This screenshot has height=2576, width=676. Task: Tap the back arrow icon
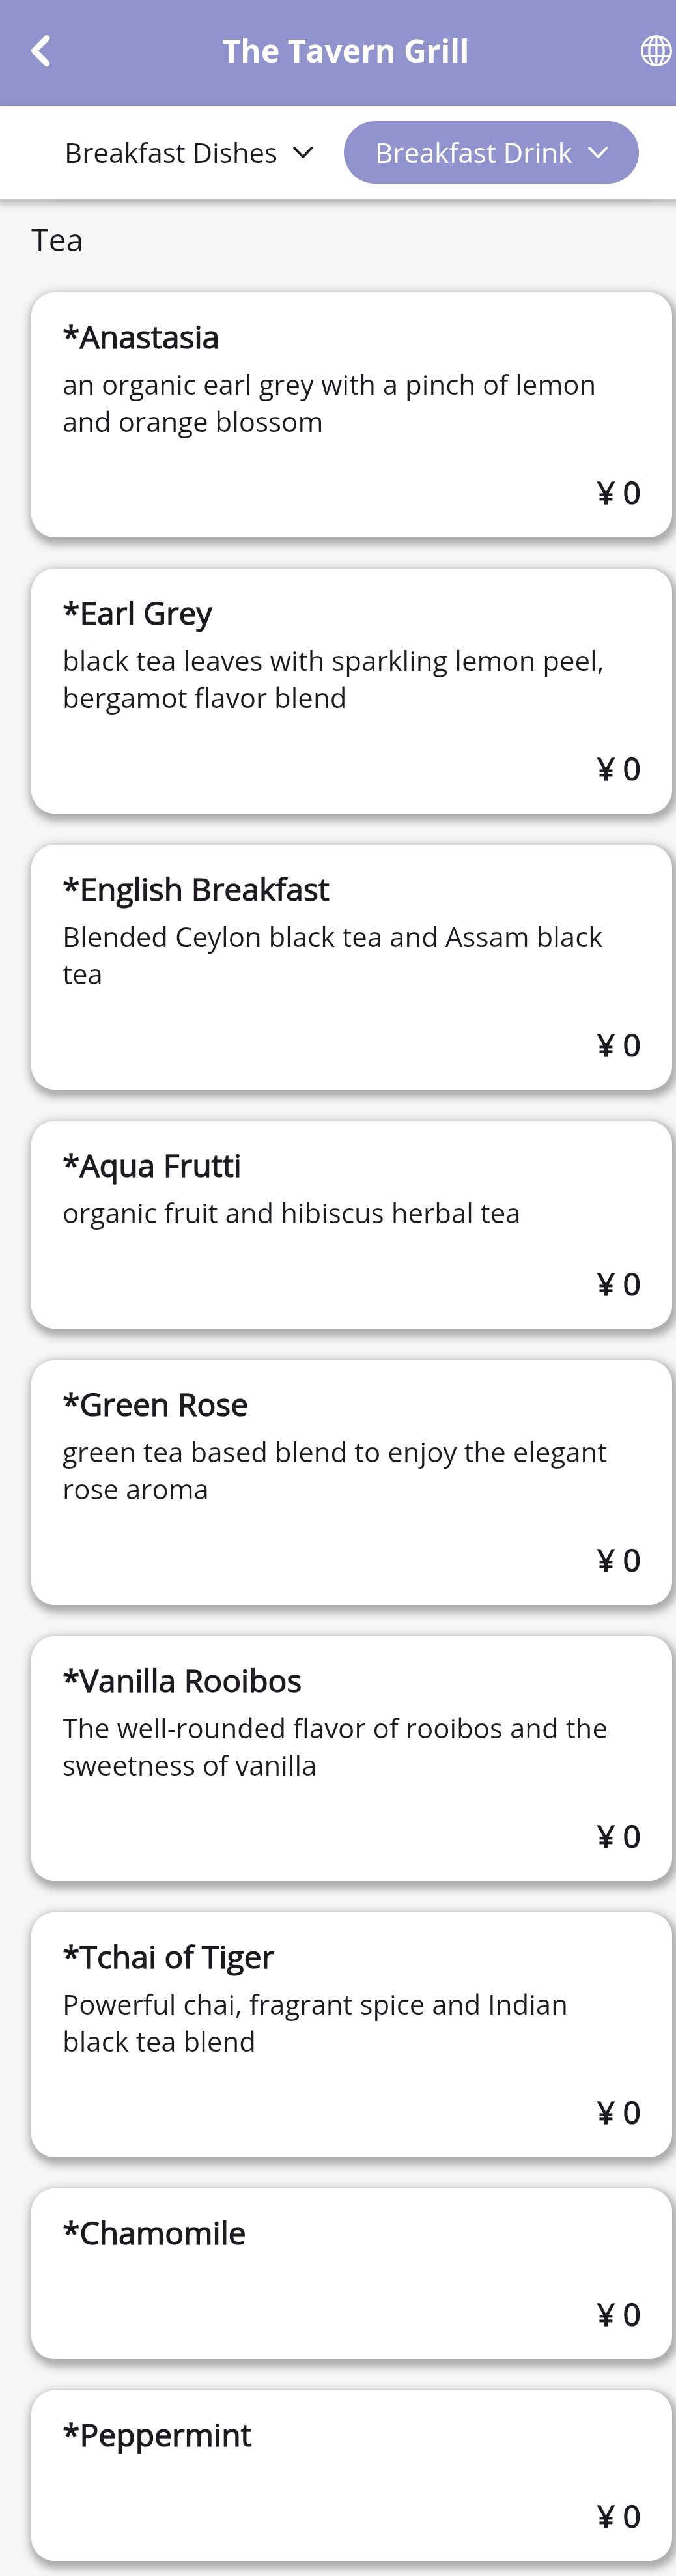click(x=41, y=51)
